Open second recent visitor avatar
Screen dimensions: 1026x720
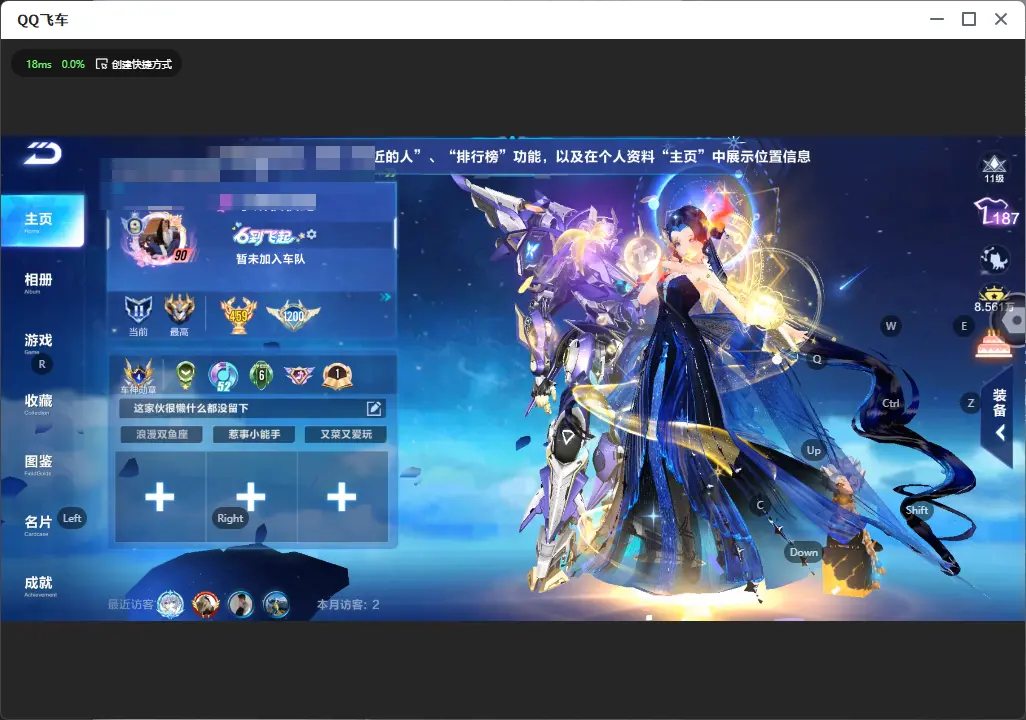[205, 604]
